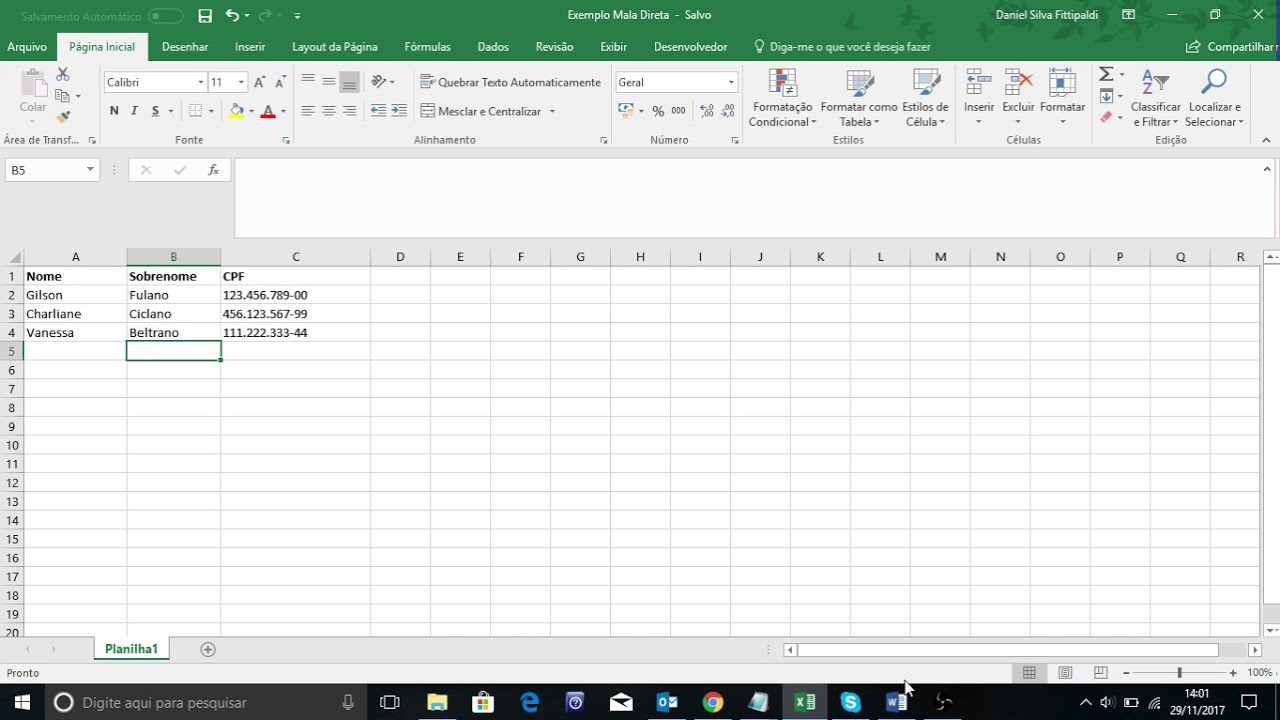1280x720 pixels.
Task: Toggle italic I formatting
Action: pyautogui.click(x=134, y=111)
